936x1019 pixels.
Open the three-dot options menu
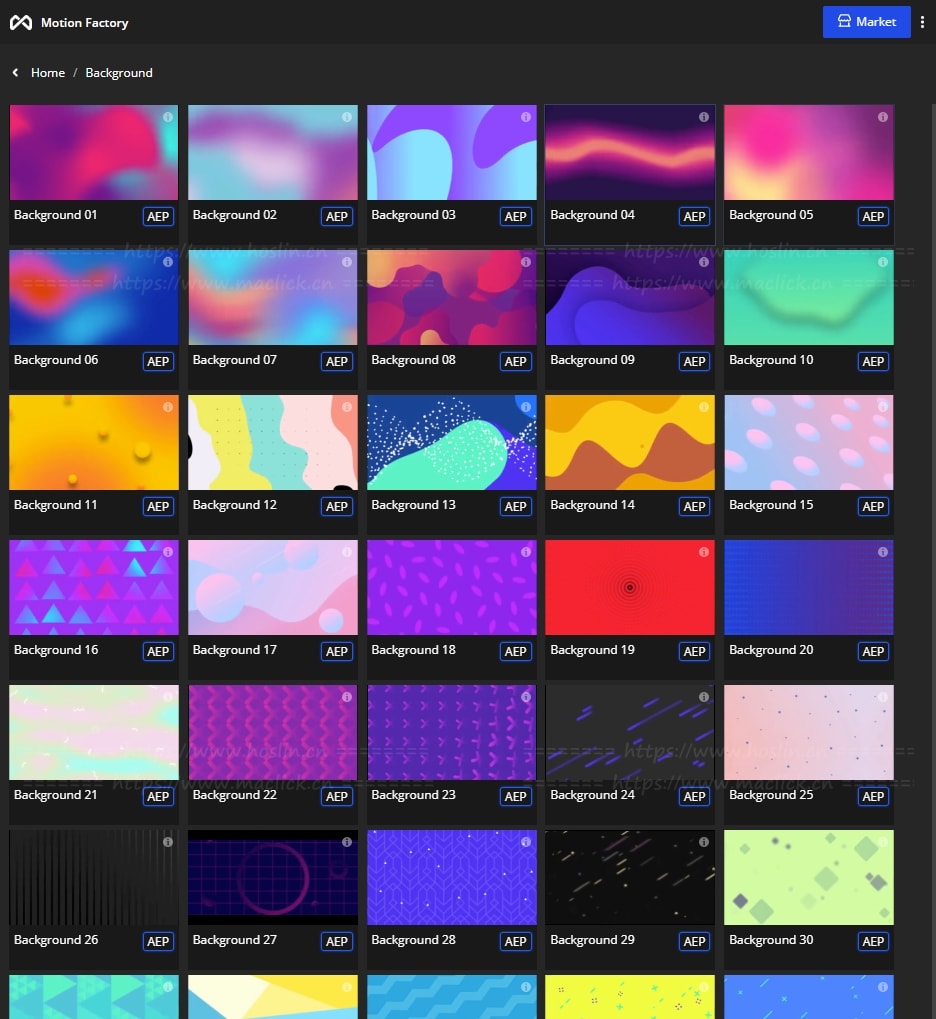point(922,22)
